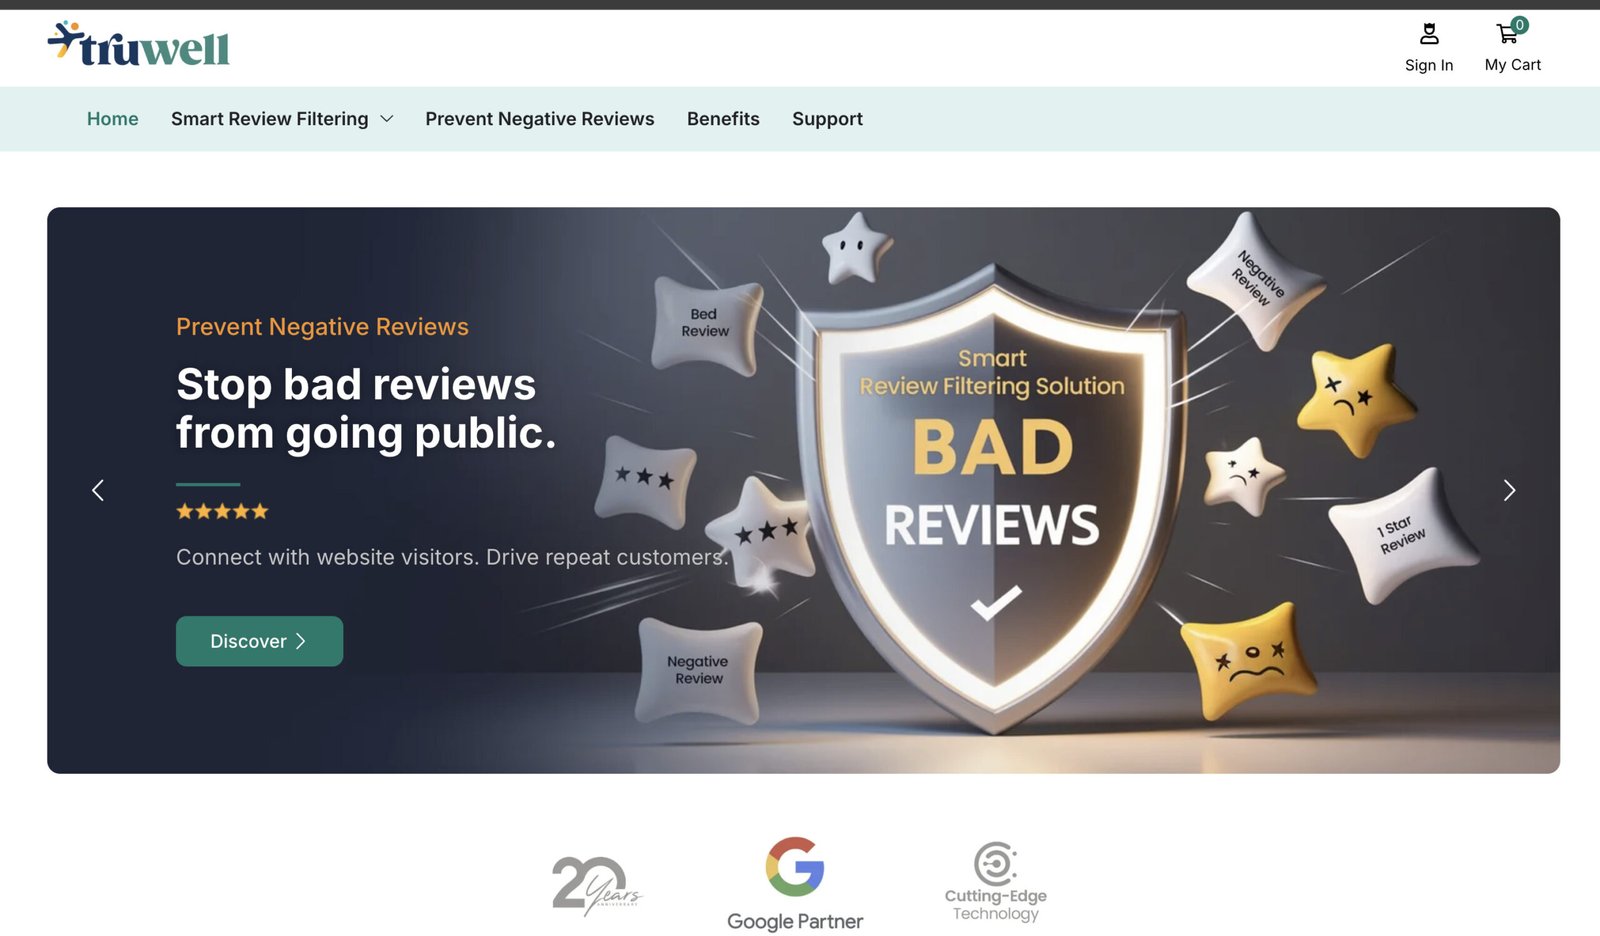Click the Cutting-Edge Technology icon
This screenshot has height=936, width=1600.
click(x=995, y=863)
